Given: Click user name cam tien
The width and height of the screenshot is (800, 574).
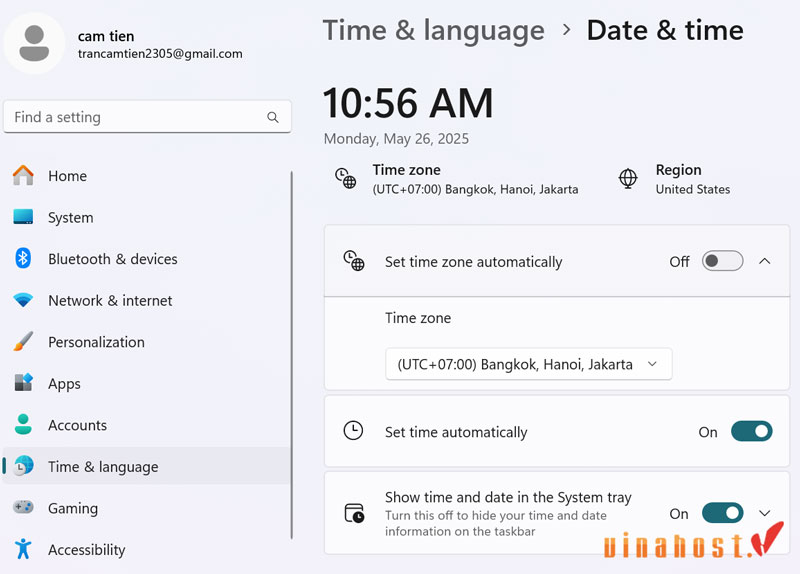Looking at the screenshot, I should point(106,36).
